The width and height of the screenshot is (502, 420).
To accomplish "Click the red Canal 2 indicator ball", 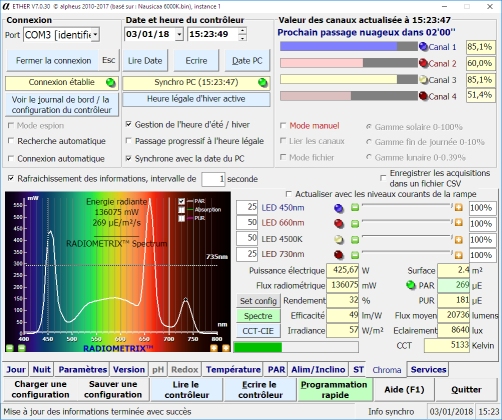I will click(423, 63).
